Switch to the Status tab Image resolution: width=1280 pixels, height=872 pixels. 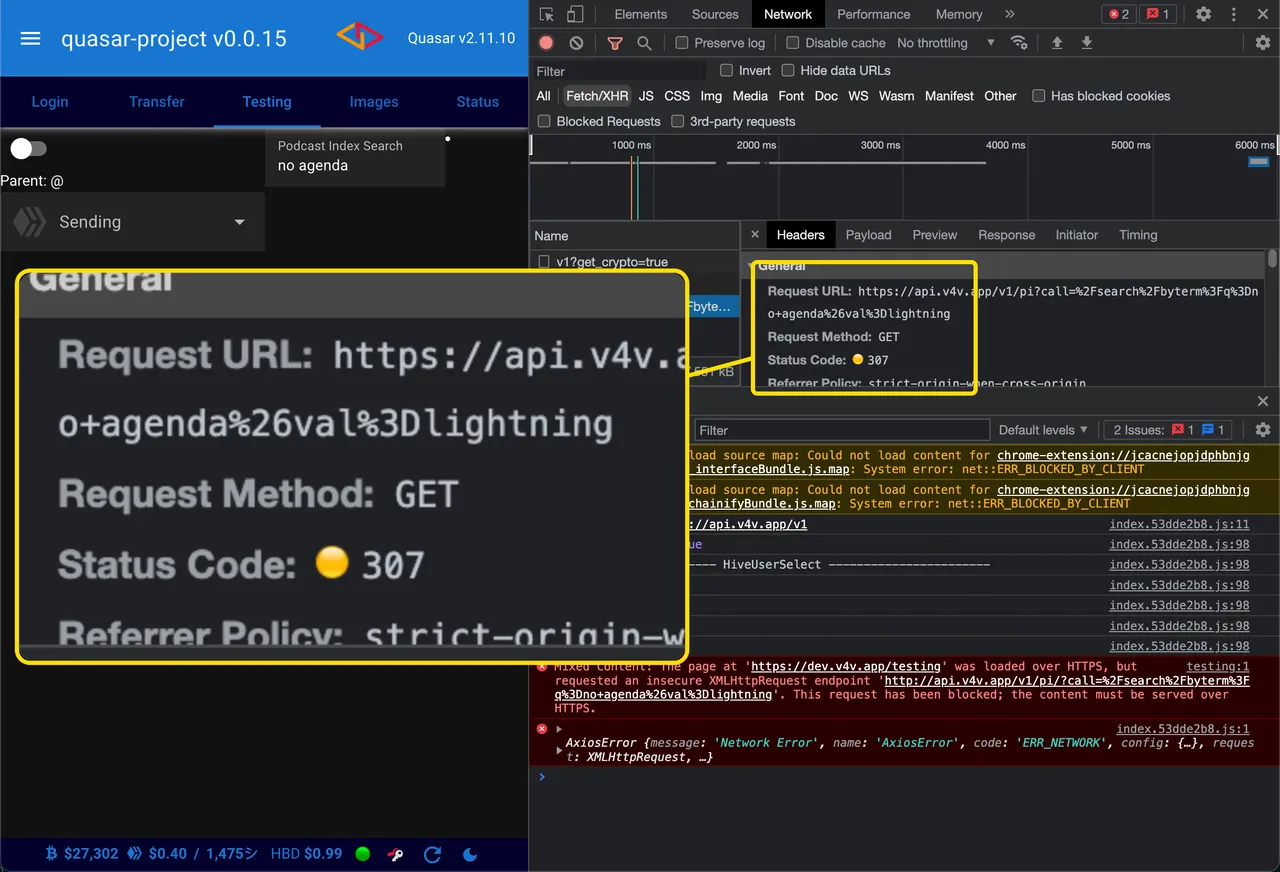[x=478, y=102]
